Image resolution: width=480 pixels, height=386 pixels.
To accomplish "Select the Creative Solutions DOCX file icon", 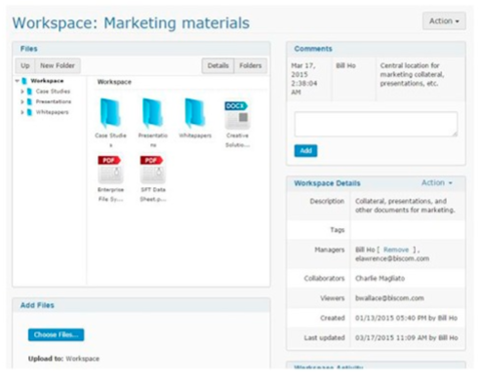I will 237,115.
